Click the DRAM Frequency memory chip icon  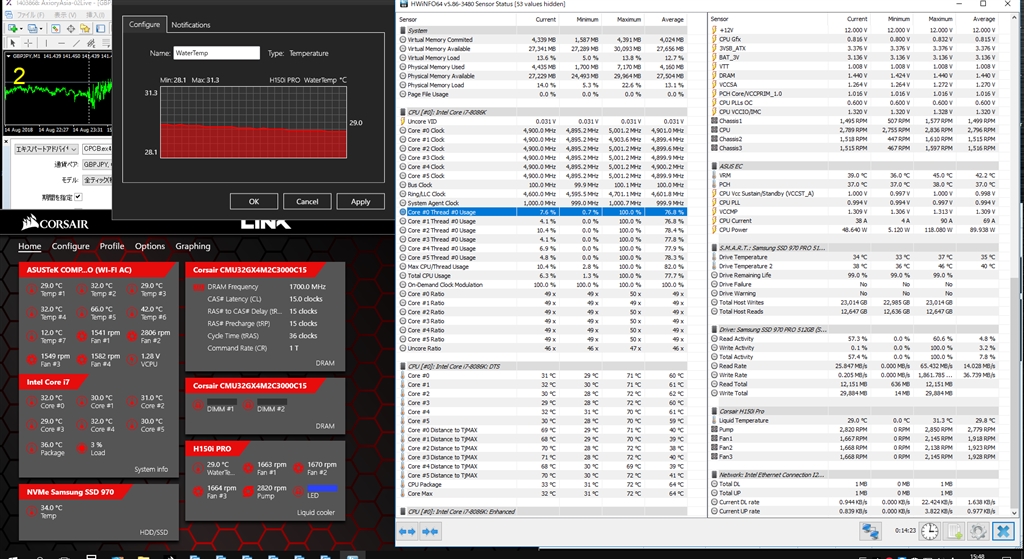pos(199,287)
